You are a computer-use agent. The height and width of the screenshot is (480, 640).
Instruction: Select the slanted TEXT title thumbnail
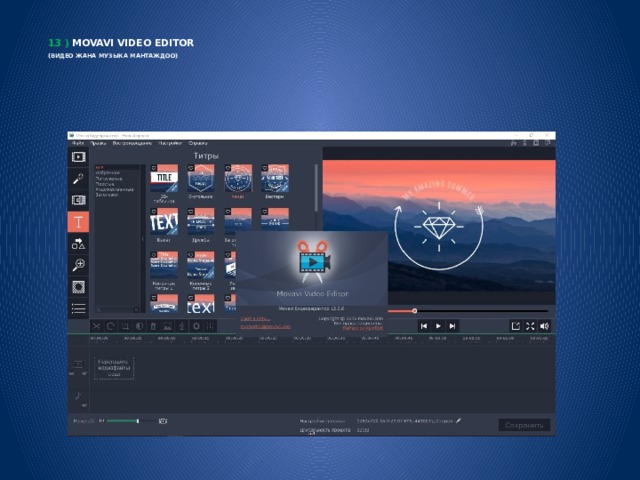click(164, 222)
